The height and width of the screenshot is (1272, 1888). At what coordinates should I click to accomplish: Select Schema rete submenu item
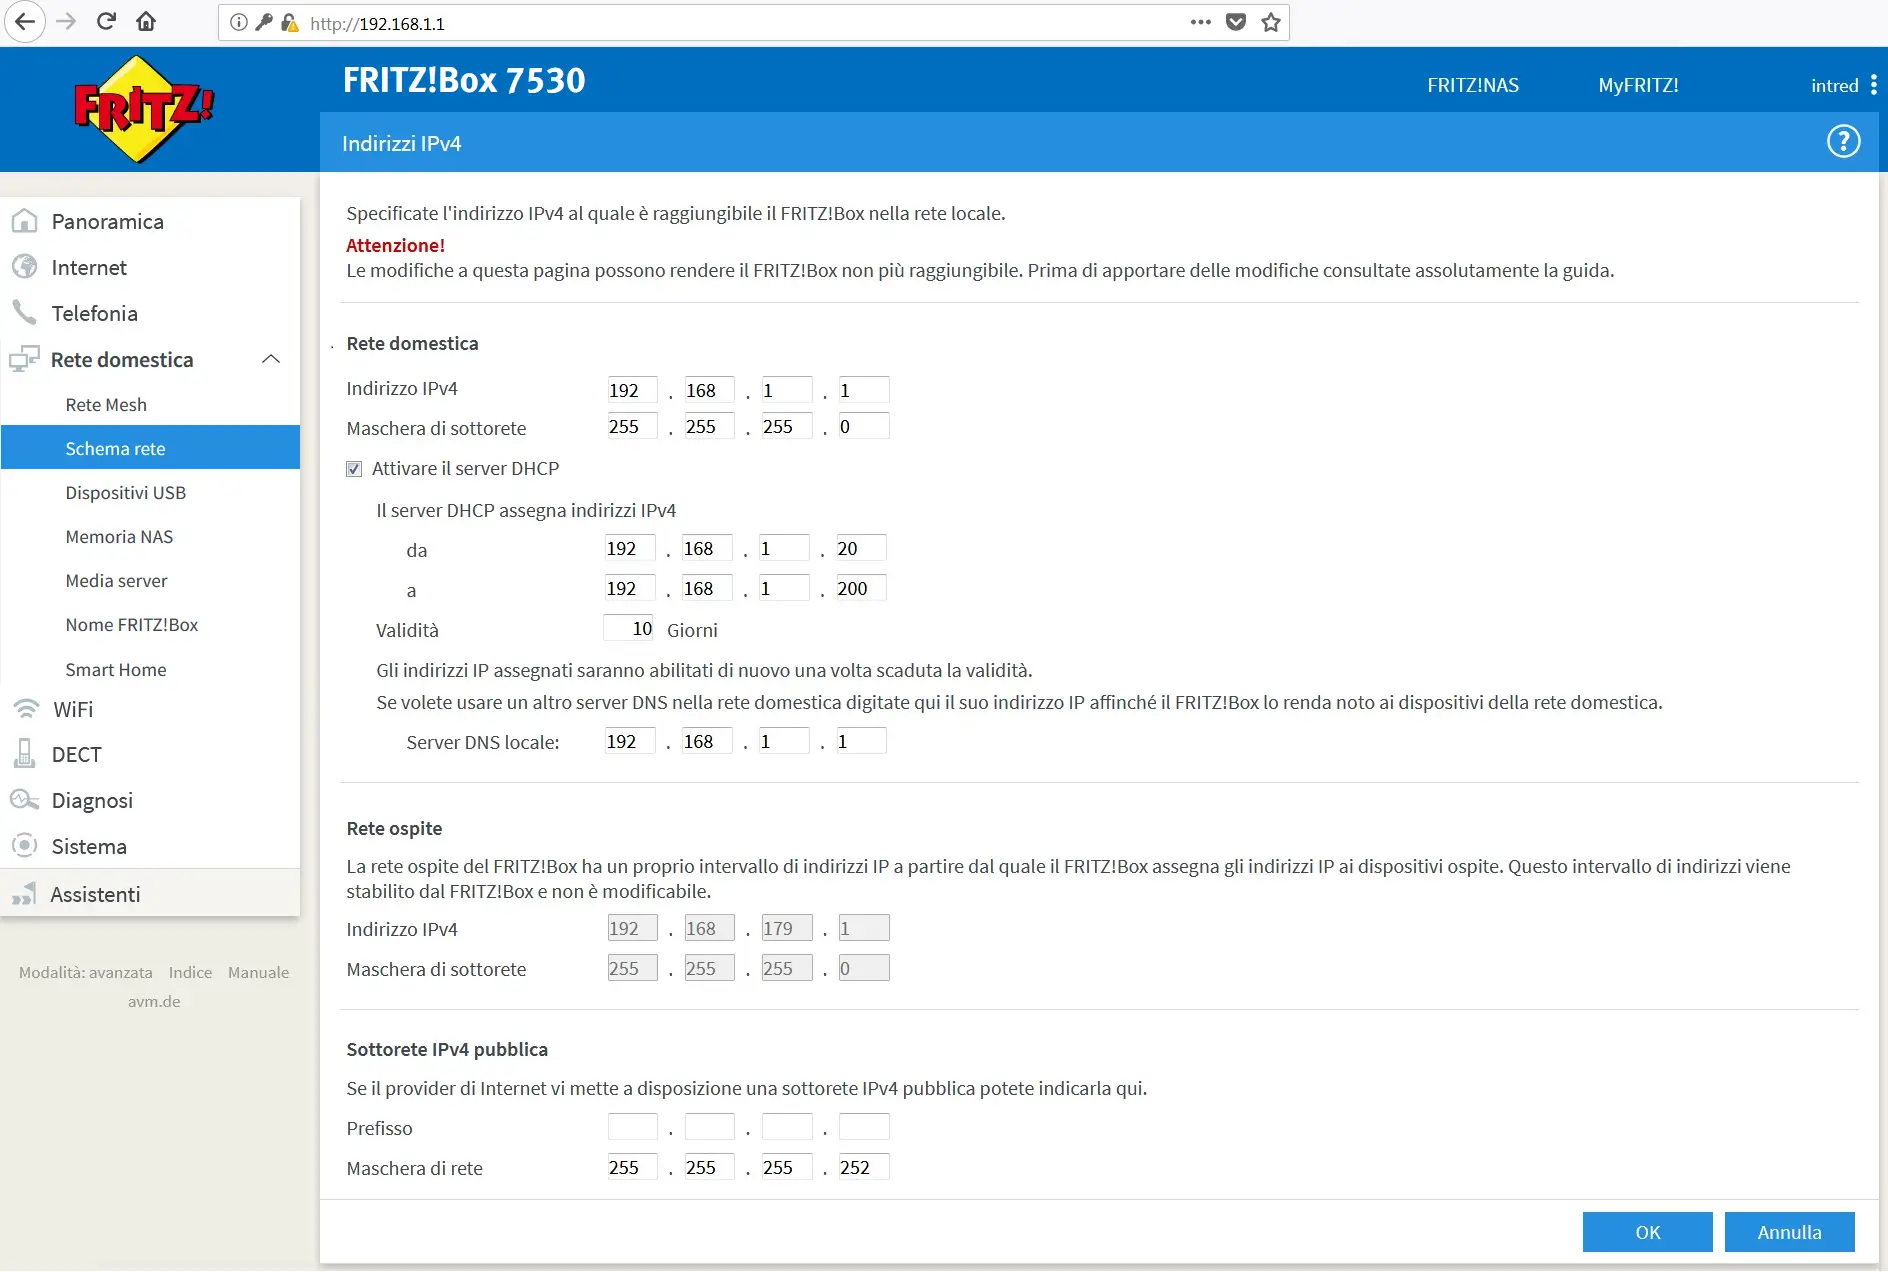tap(150, 448)
